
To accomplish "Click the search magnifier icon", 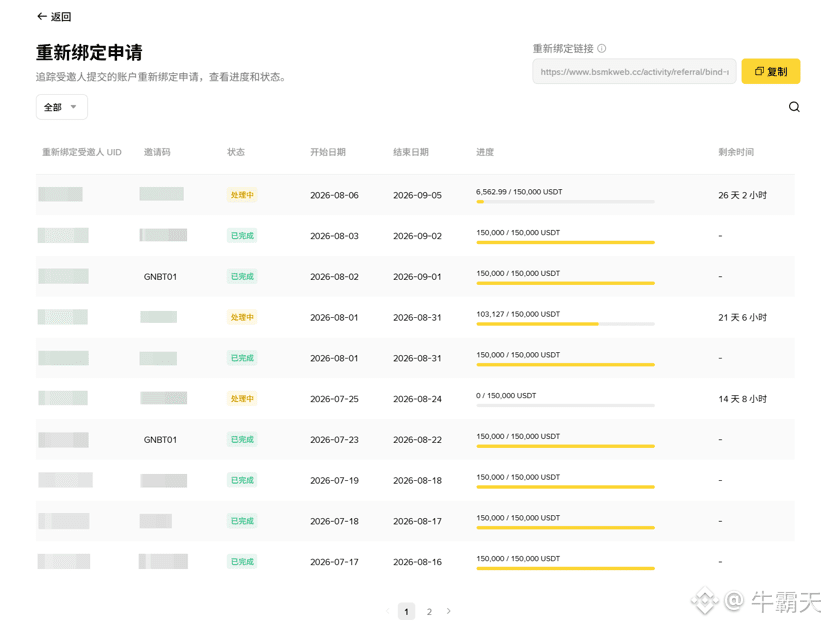I will pyautogui.click(x=794, y=107).
